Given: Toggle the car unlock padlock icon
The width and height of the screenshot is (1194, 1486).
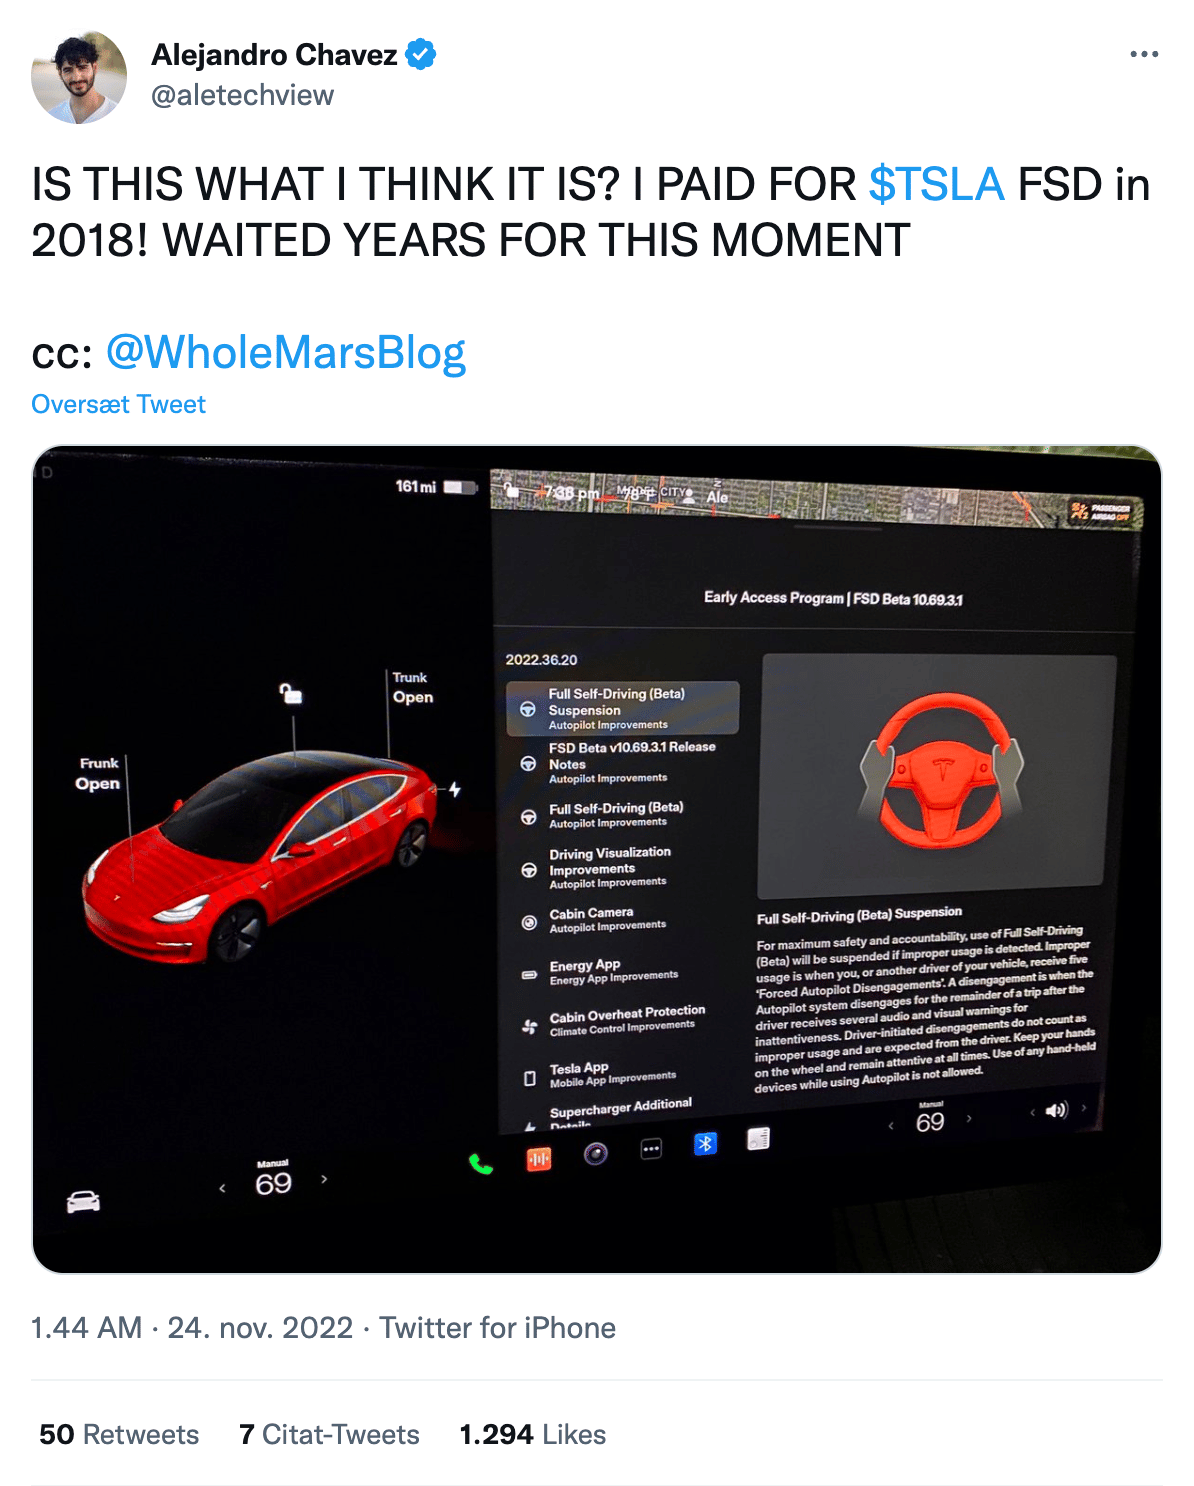Looking at the screenshot, I should [291, 693].
